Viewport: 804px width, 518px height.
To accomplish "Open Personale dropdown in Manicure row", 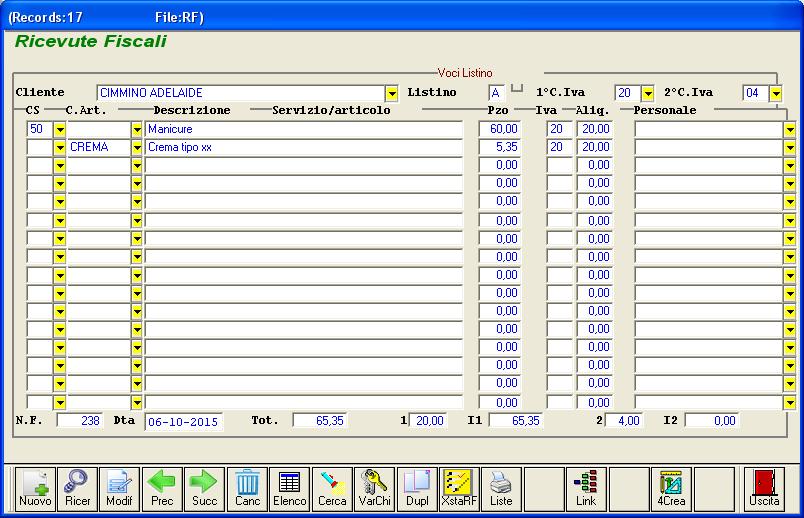I will tap(790, 129).
